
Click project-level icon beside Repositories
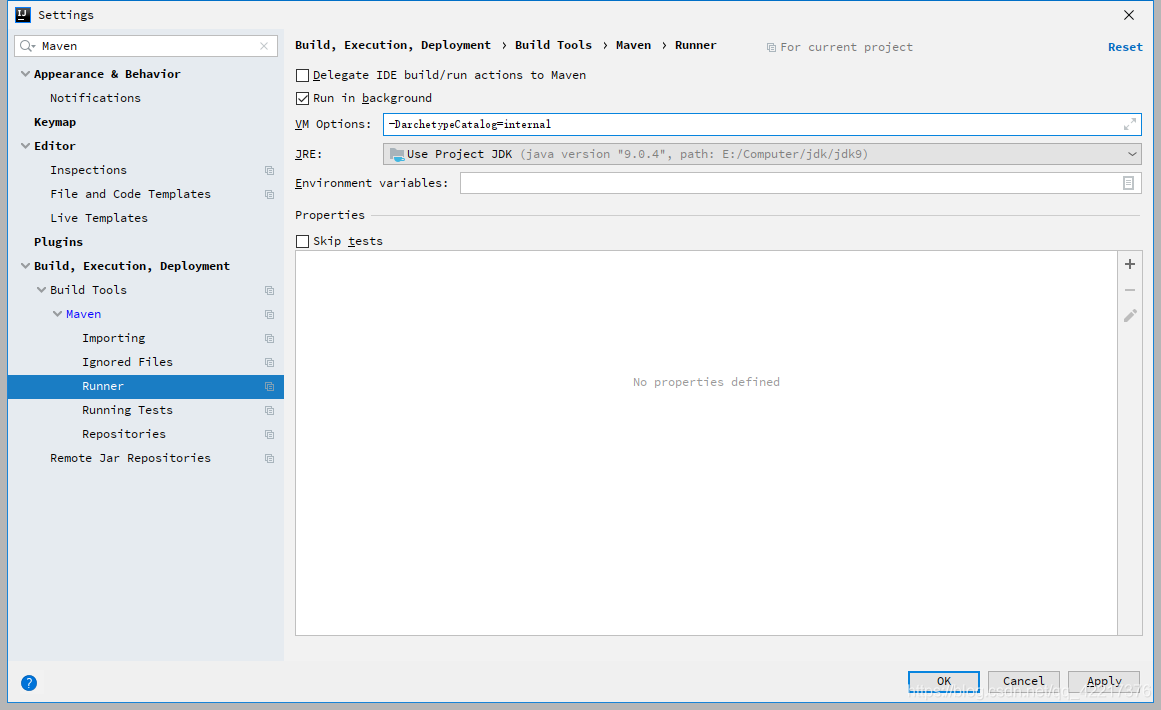pyautogui.click(x=270, y=434)
